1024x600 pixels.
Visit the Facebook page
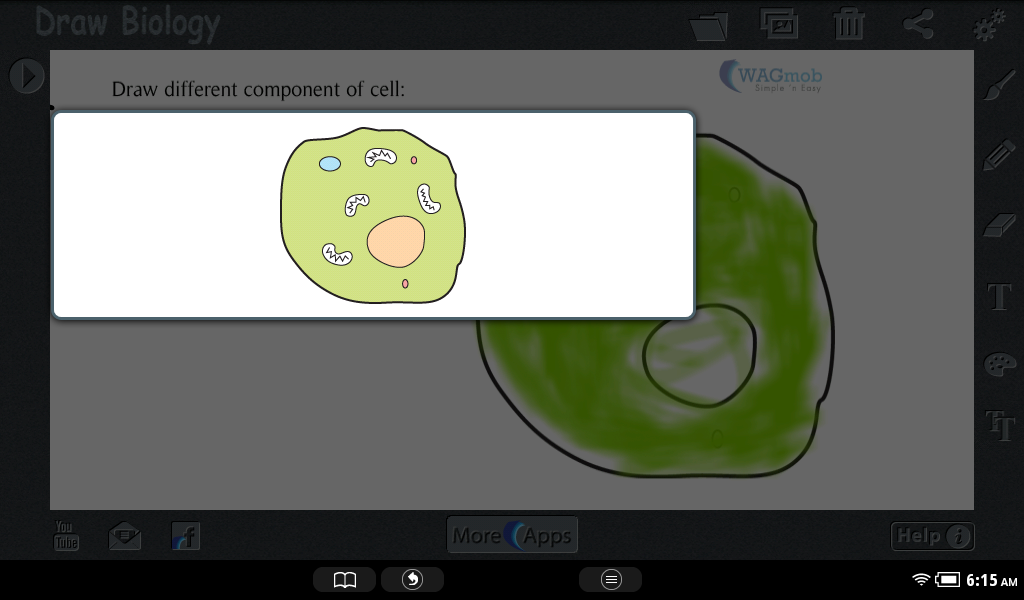(x=185, y=536)
